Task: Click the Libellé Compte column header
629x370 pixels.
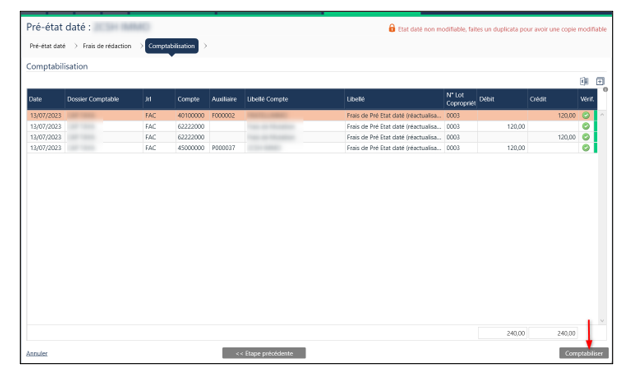Action: 294,99
